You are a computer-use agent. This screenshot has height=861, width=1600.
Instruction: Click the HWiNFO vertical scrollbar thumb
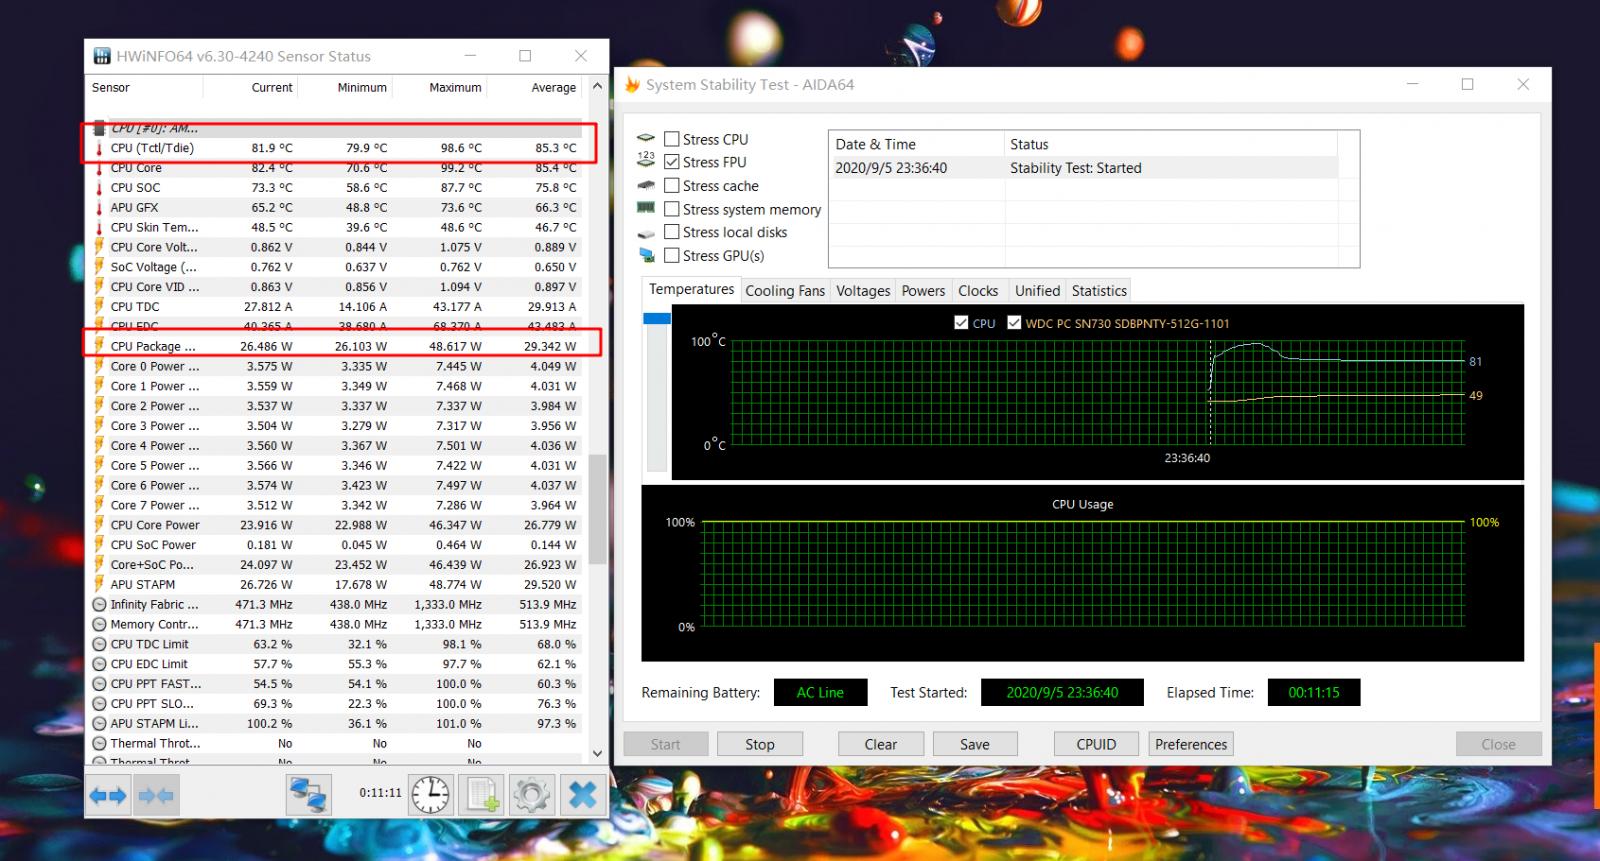[597, 510]
